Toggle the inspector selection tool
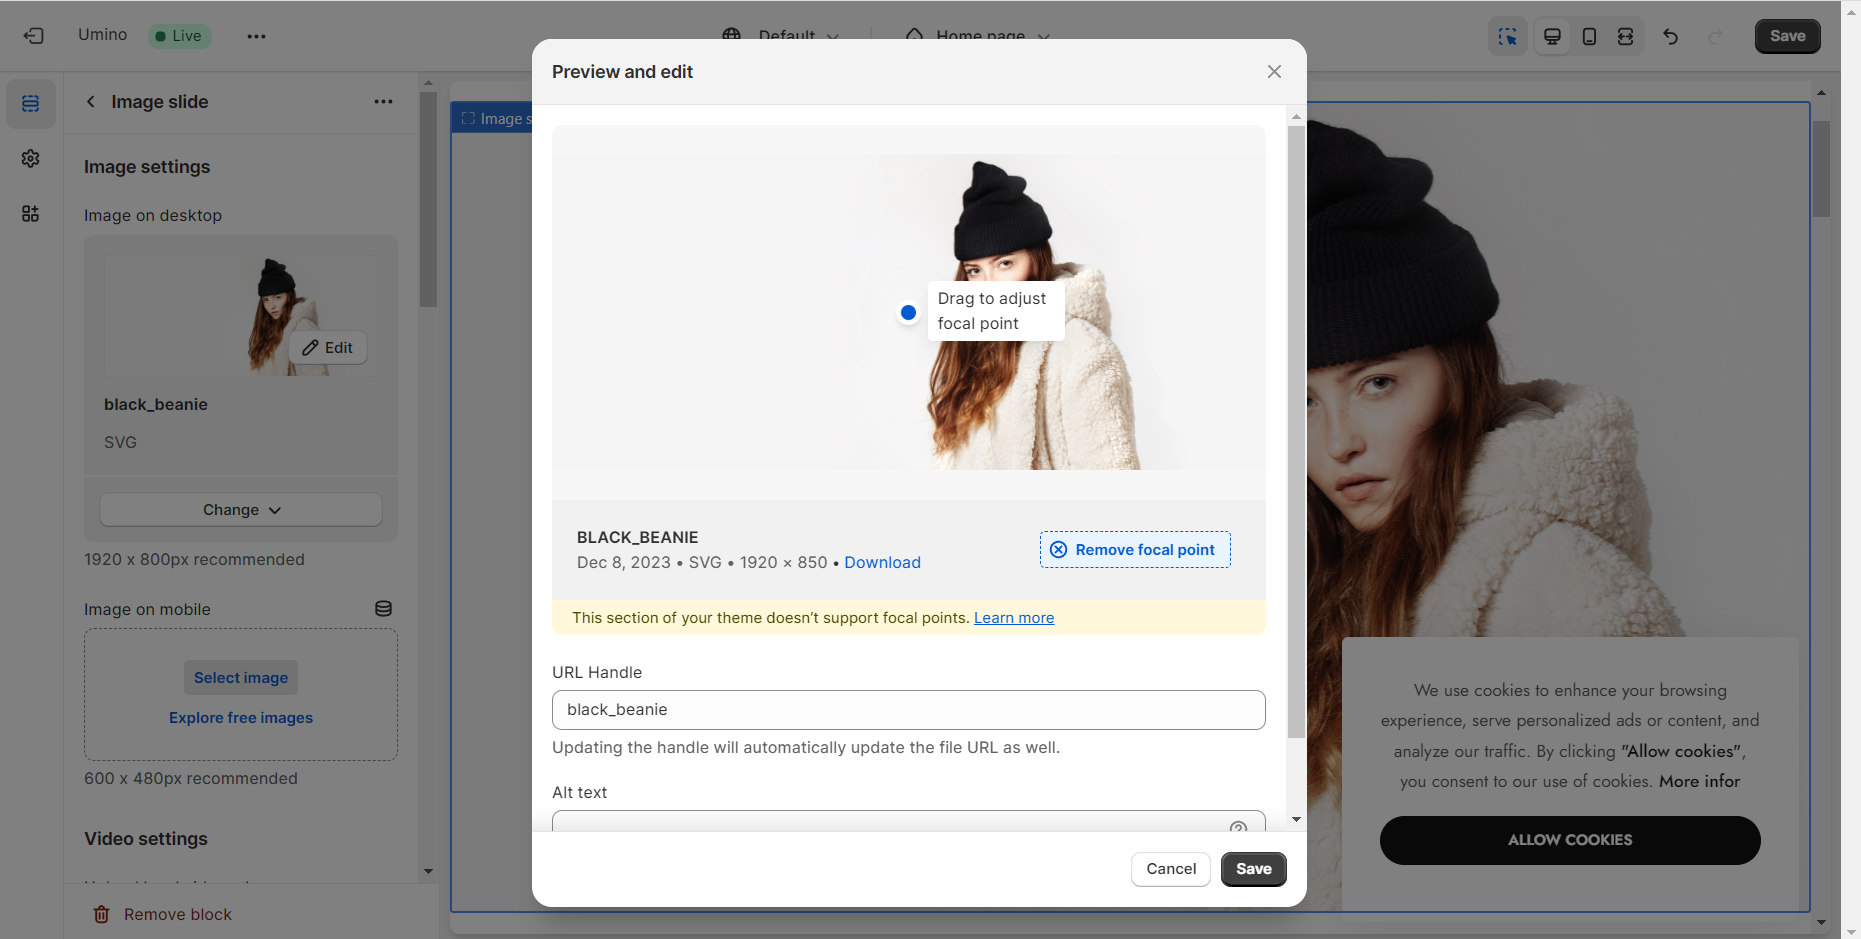This screenshot has width=1861, height=939. point(1507,37)
